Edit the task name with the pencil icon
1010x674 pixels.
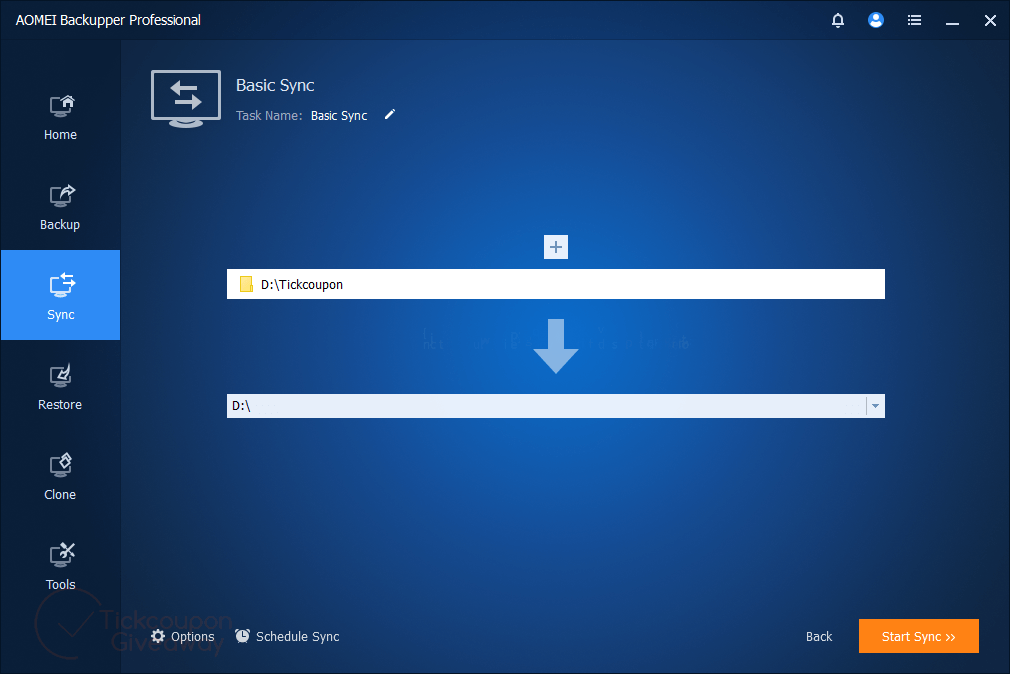tap(389, 114)
